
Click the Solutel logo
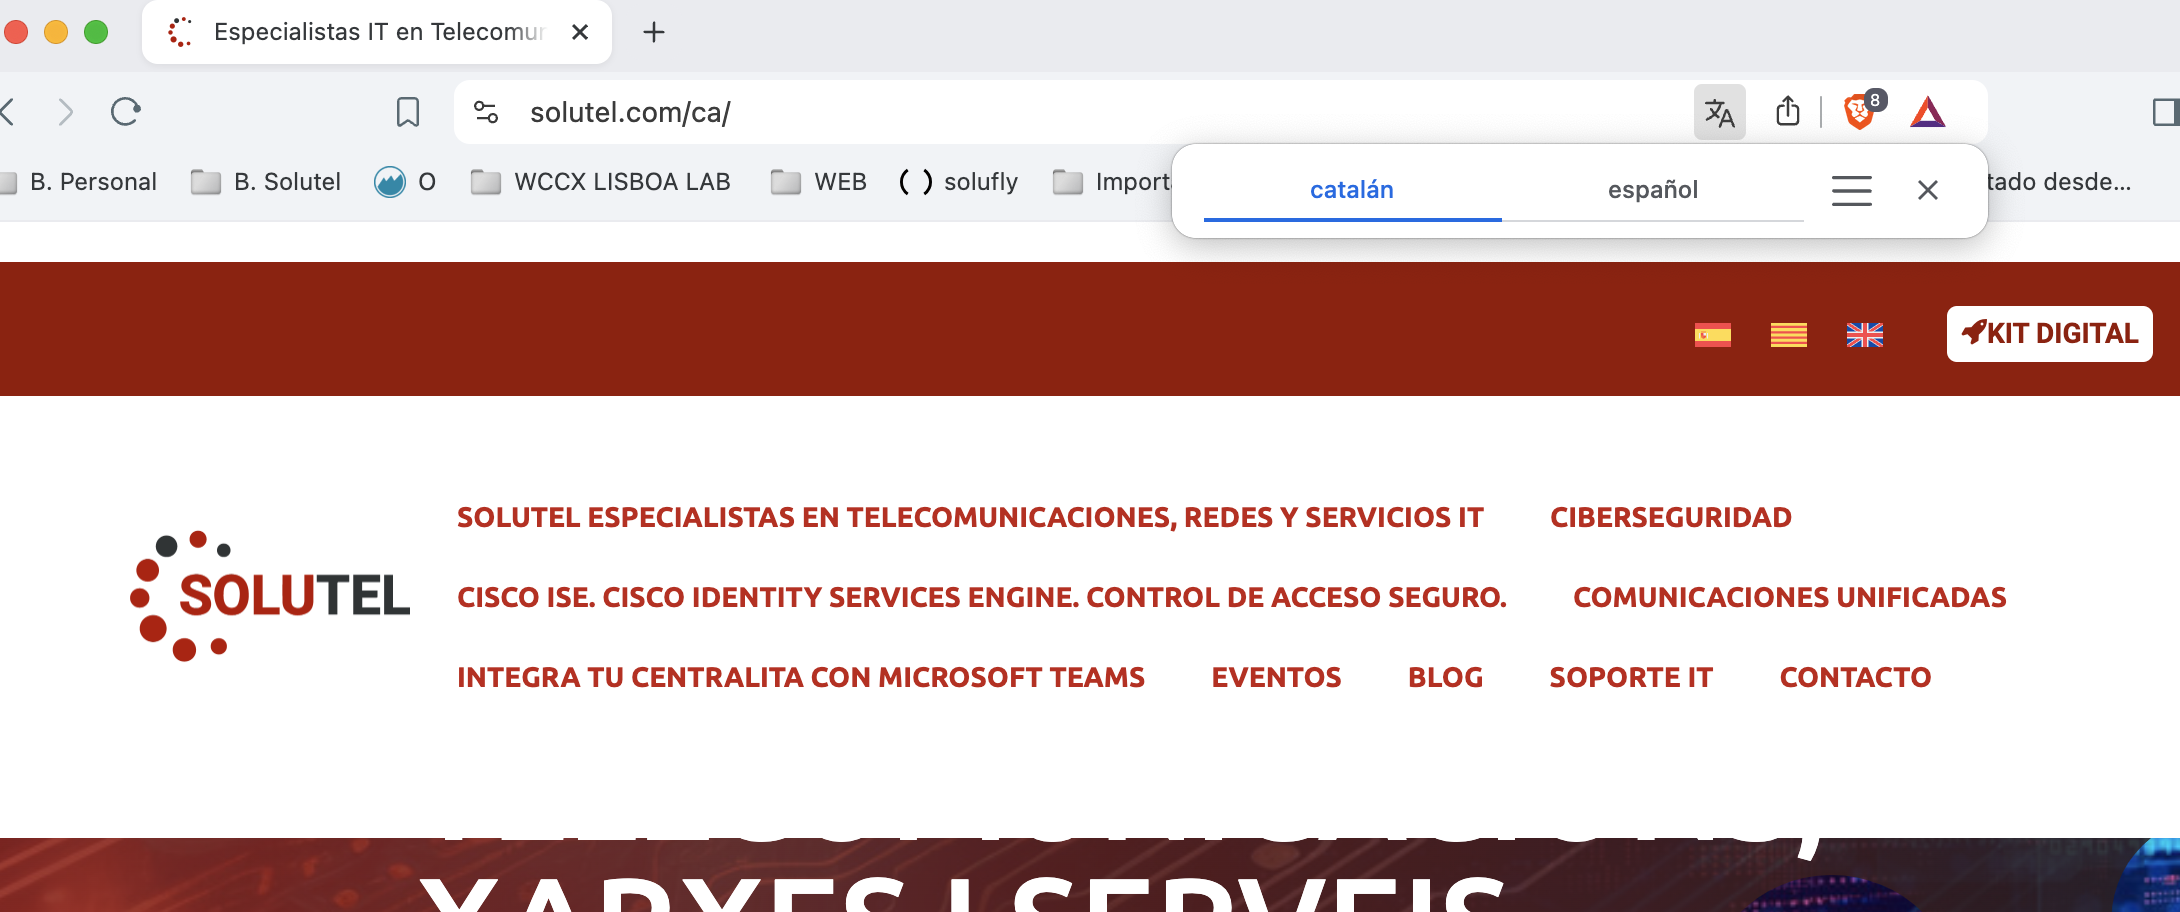(270, 596)
